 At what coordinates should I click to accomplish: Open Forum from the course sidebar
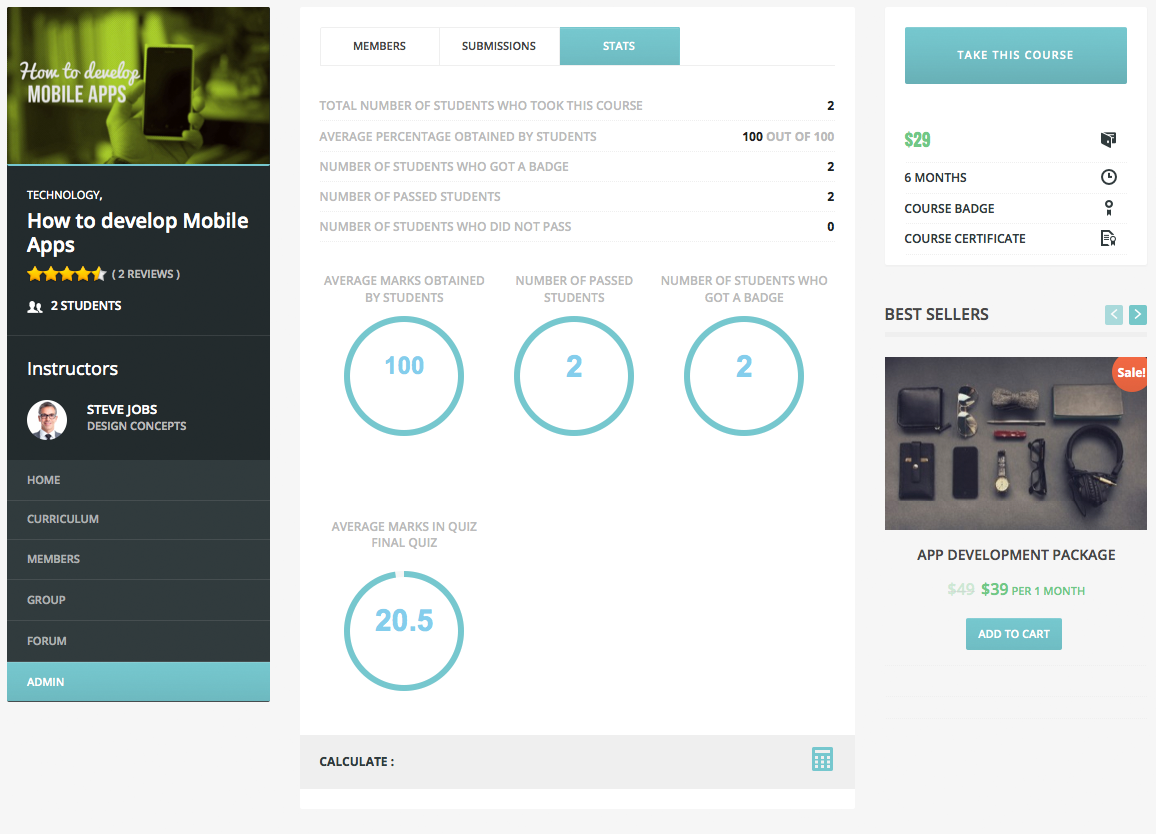(47, 641)
